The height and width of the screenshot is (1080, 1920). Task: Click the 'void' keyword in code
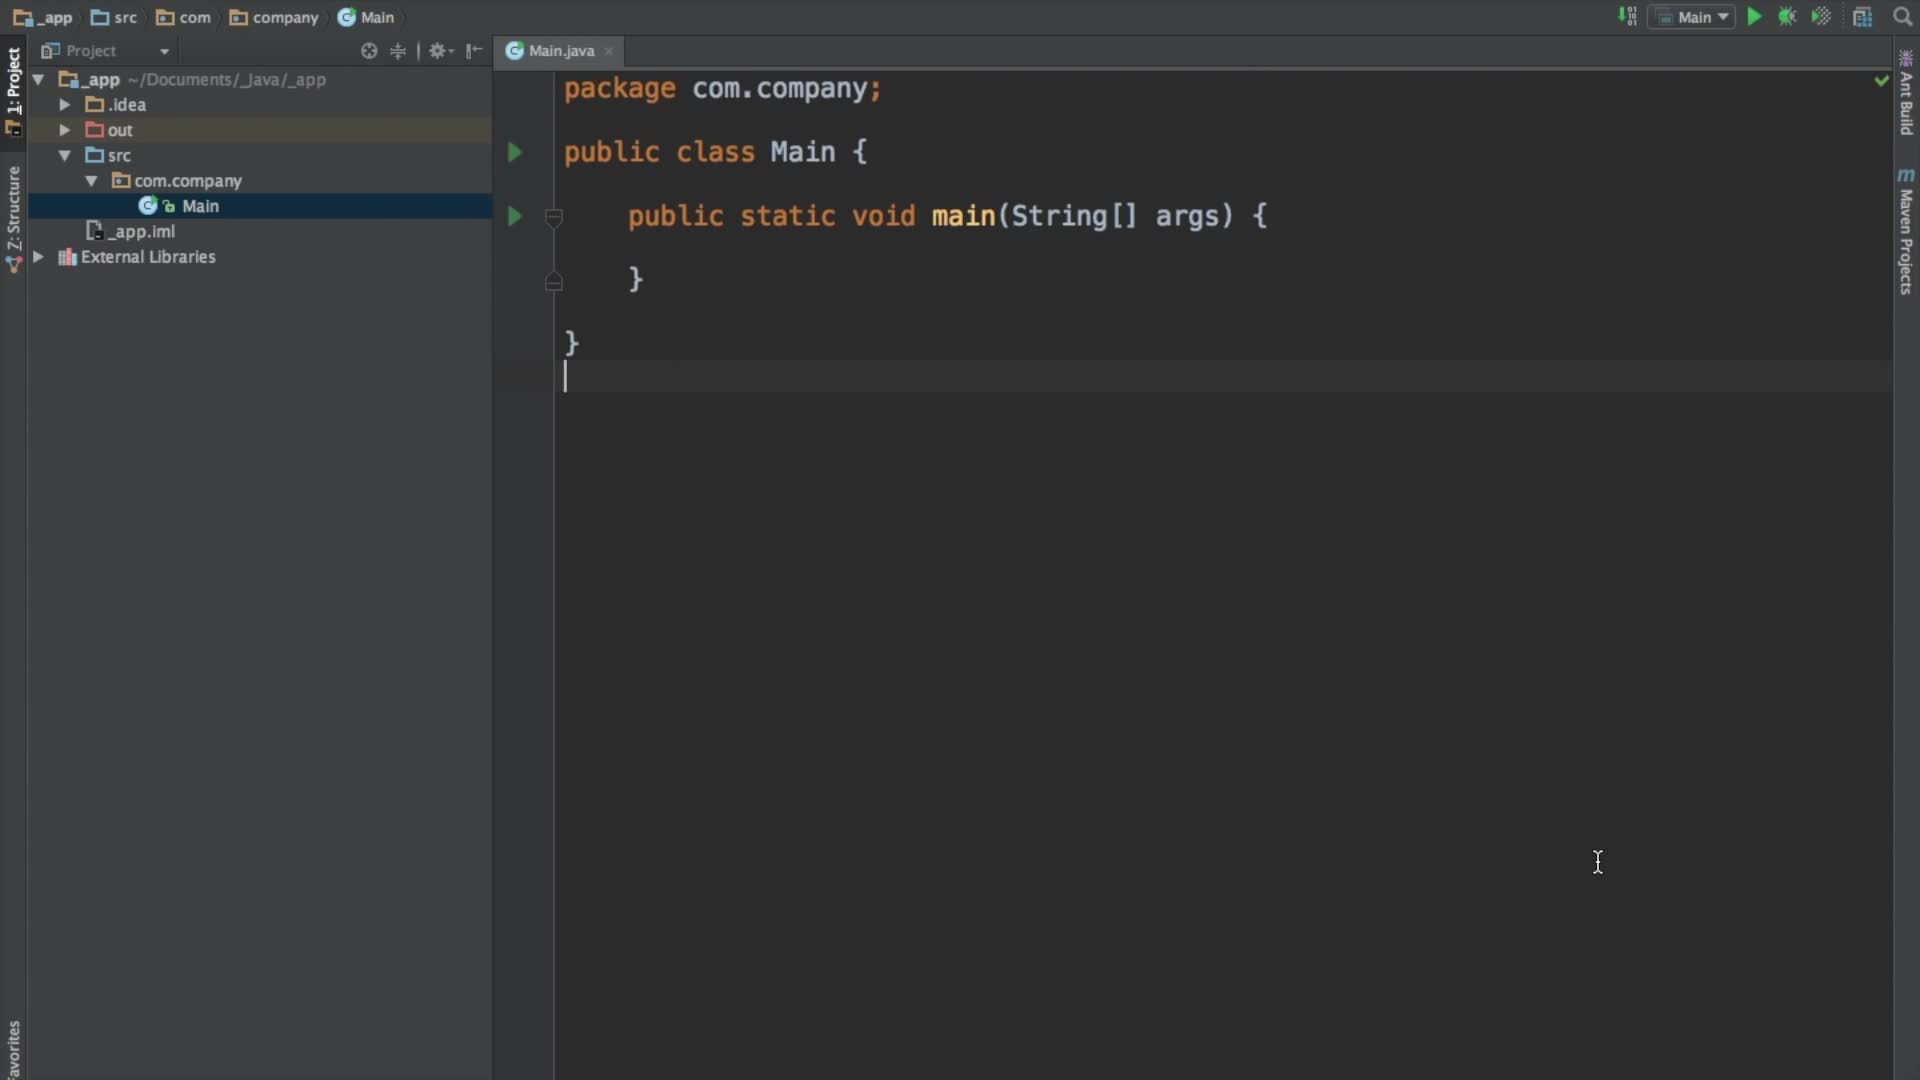coord(884,216)
